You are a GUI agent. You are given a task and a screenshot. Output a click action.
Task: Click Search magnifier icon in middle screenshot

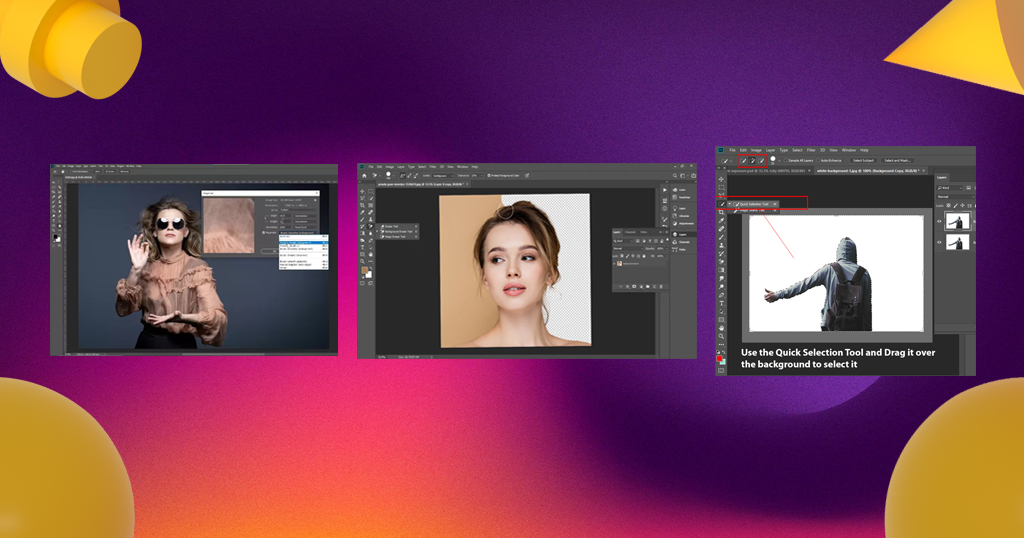(675, 176)
